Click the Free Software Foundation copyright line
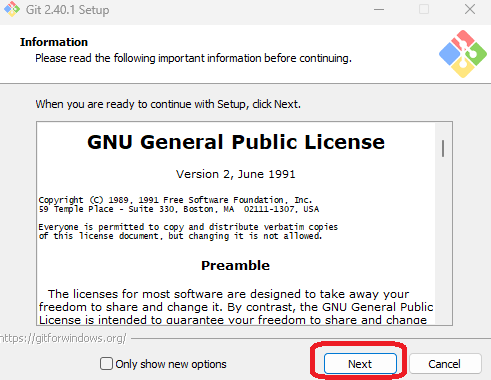Screen dimensions: 491x380 (175, 200)
